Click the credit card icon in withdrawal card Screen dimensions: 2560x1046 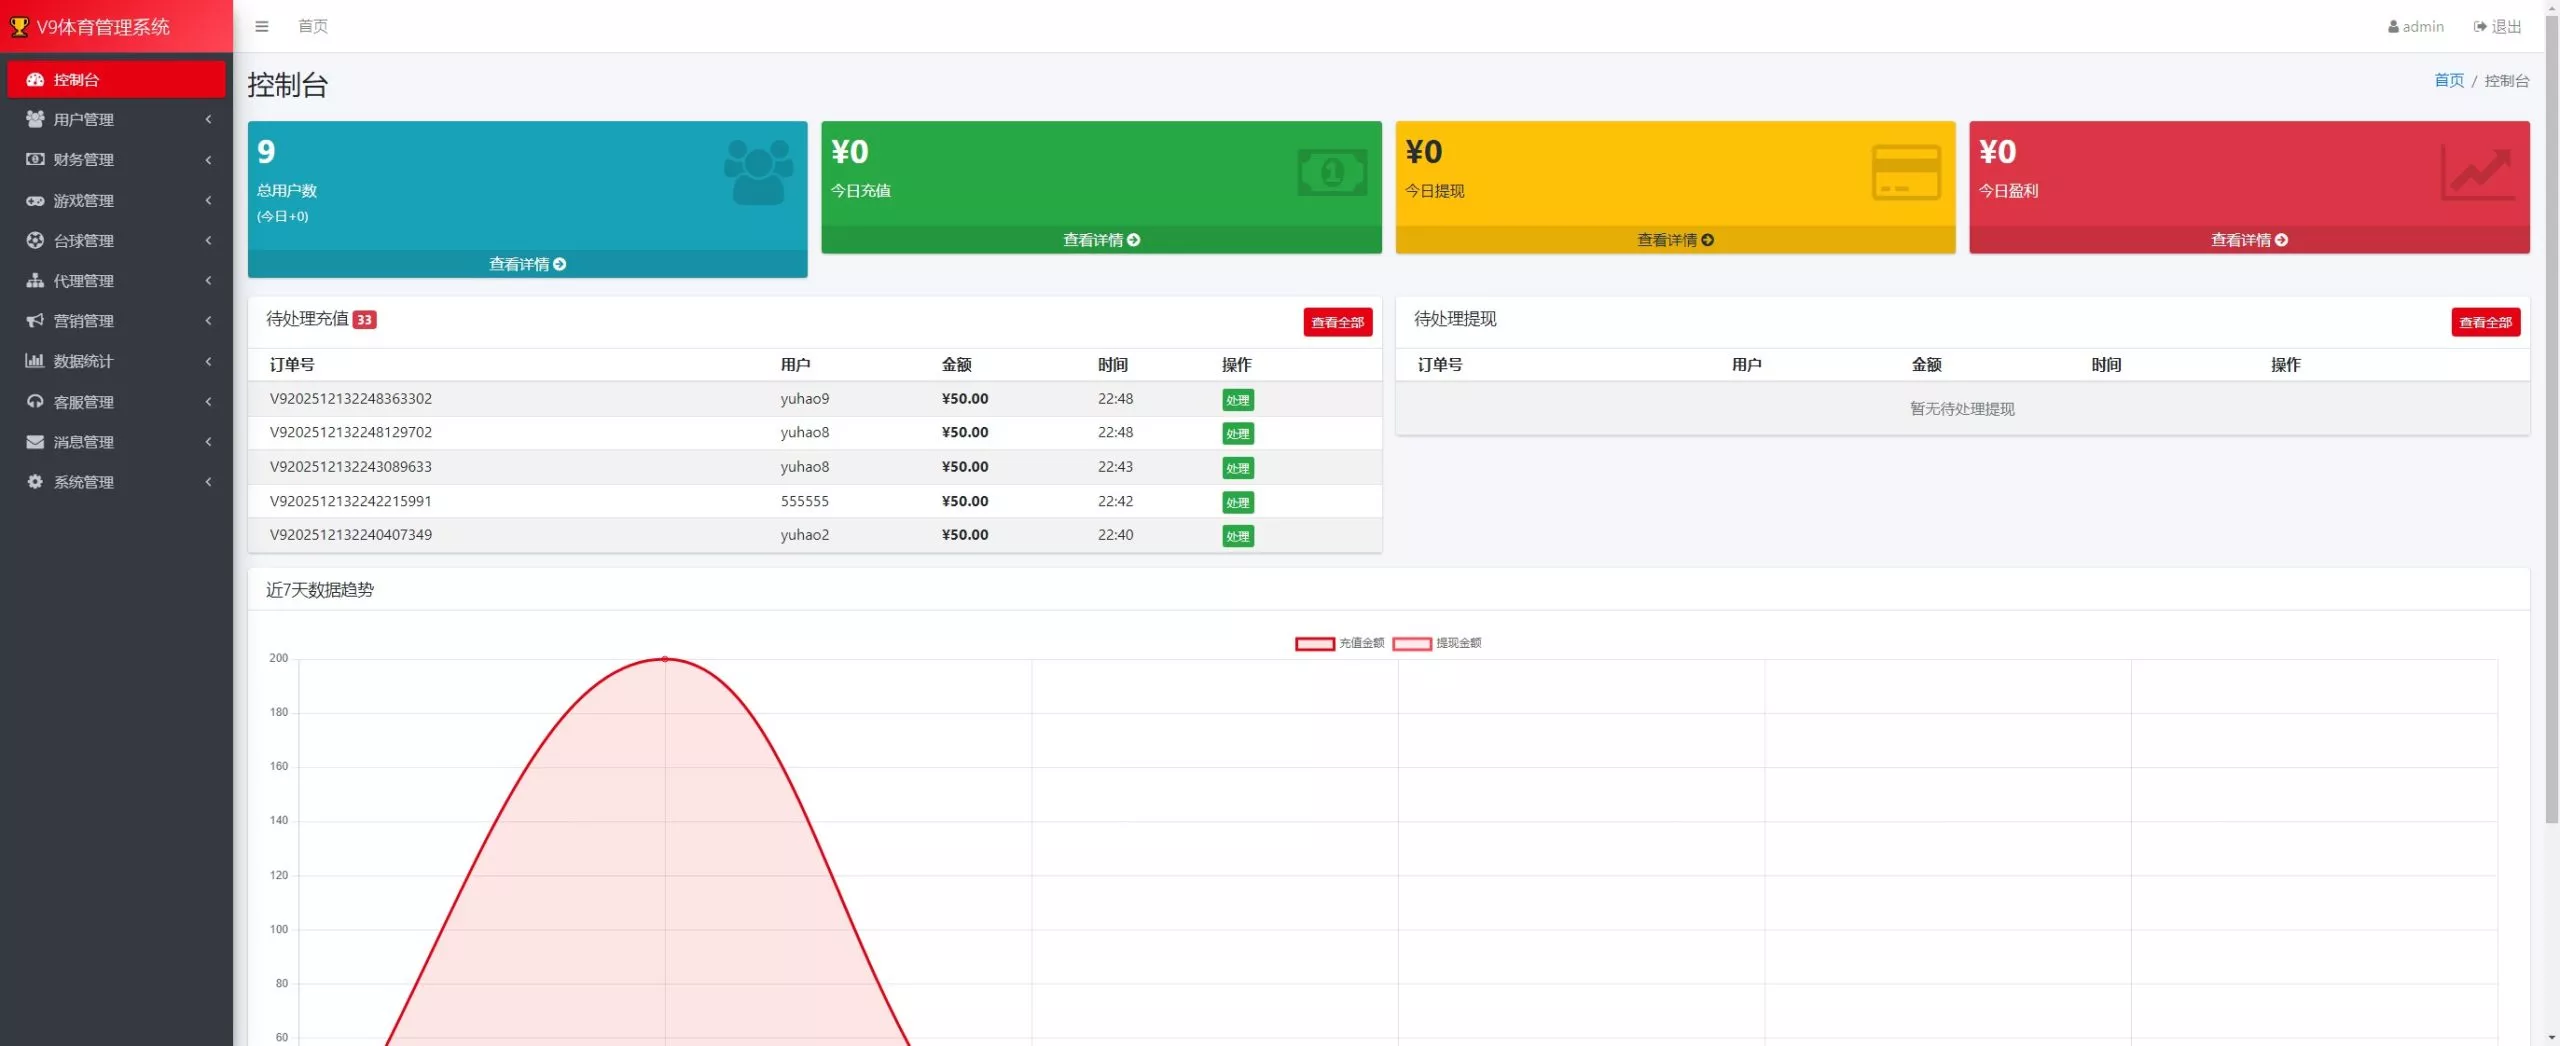pos(1905,172)
